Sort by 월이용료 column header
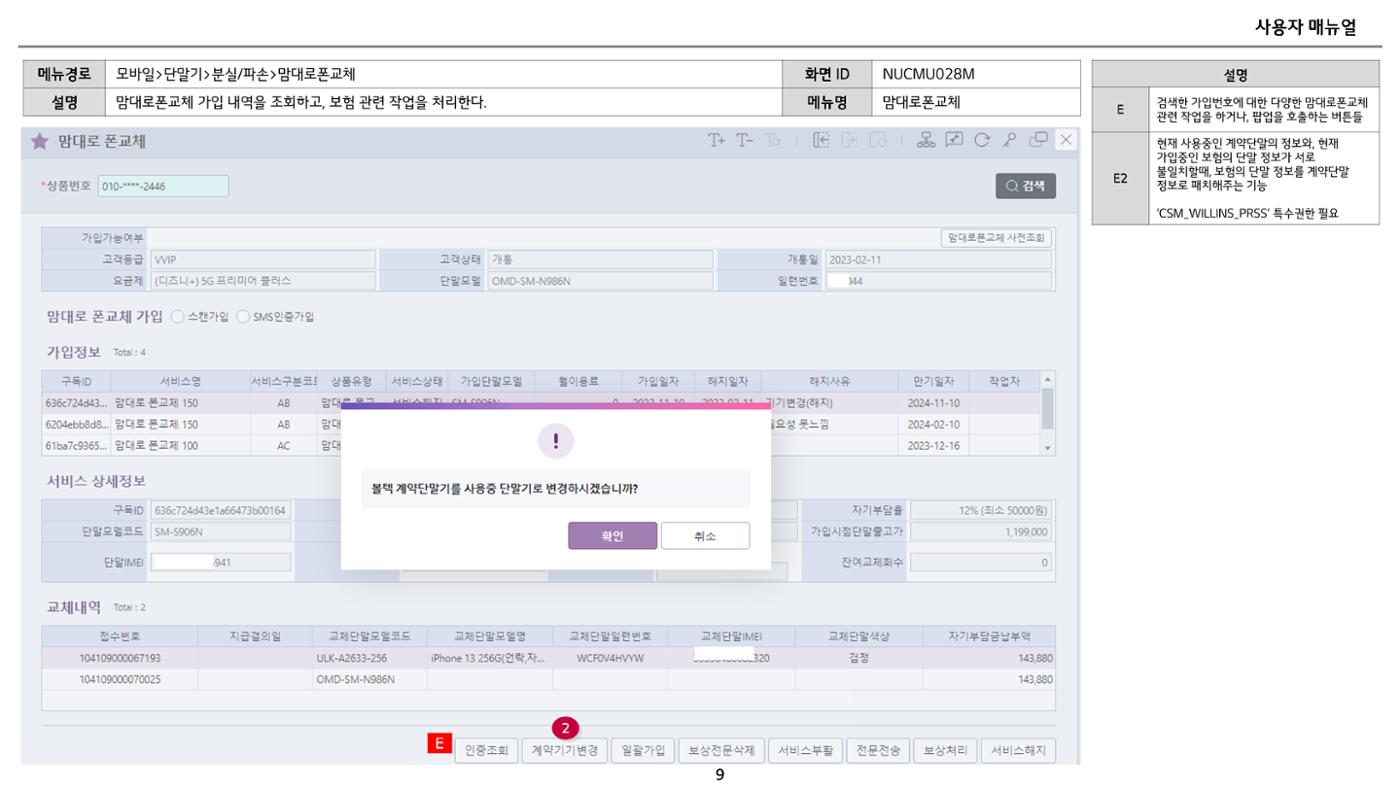This screenshot has height=788, width=1400. (580, 381)
